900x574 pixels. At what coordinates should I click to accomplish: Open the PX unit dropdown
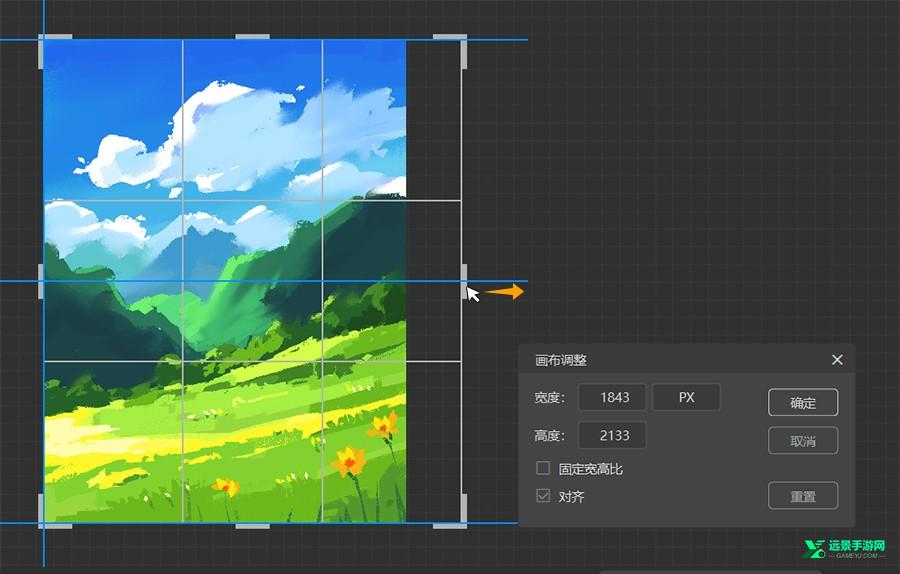tap(686, 397)
